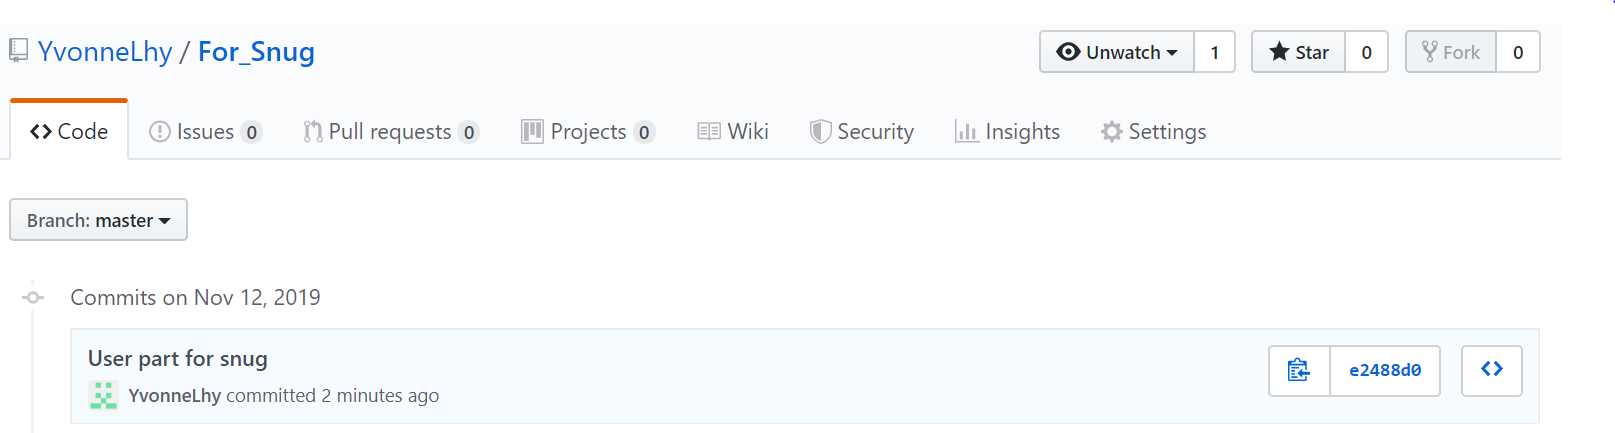Switch to the Code tab
Screen dimensions: 1615x433
(x=69, y=131)
